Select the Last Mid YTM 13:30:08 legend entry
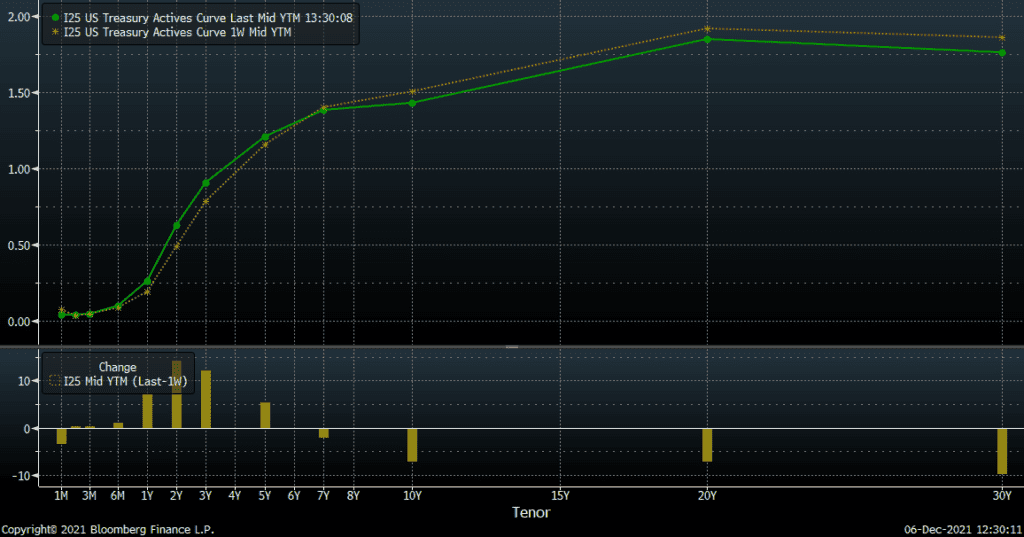1024x537 pixels. [208, 18]
